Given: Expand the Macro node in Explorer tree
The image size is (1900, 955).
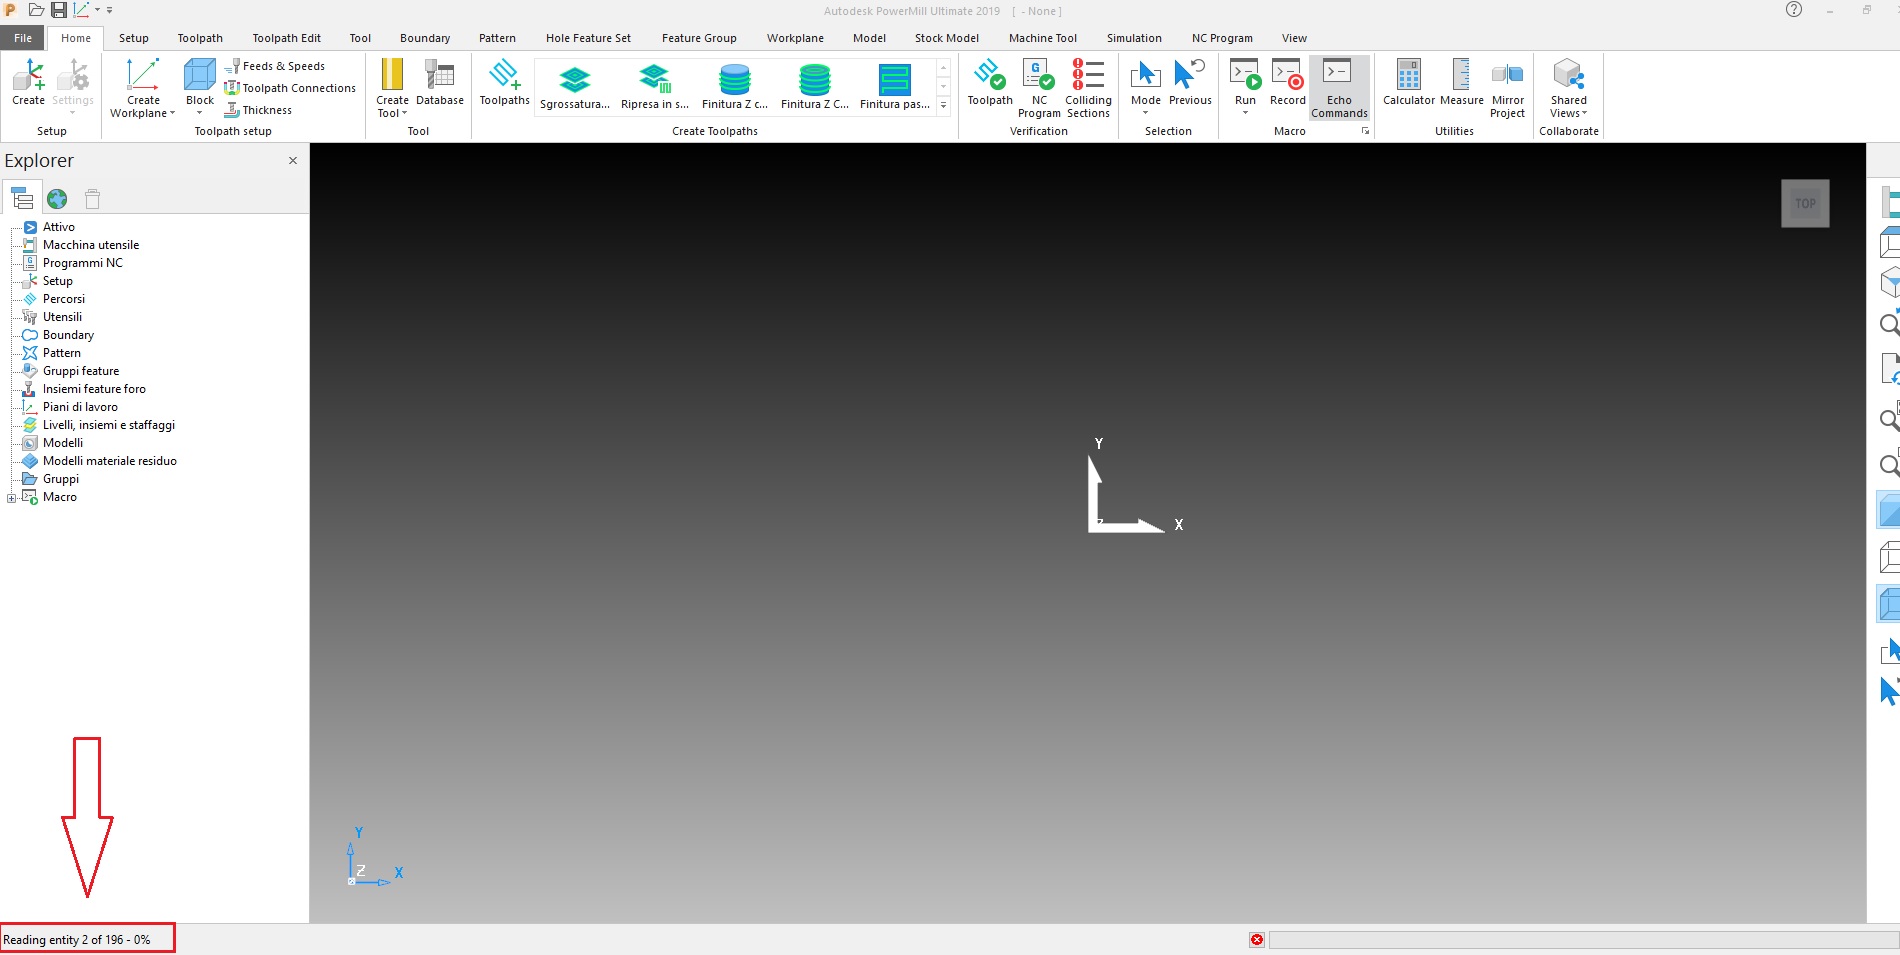Looking at the screenshot, I should (x=12, y=496).
